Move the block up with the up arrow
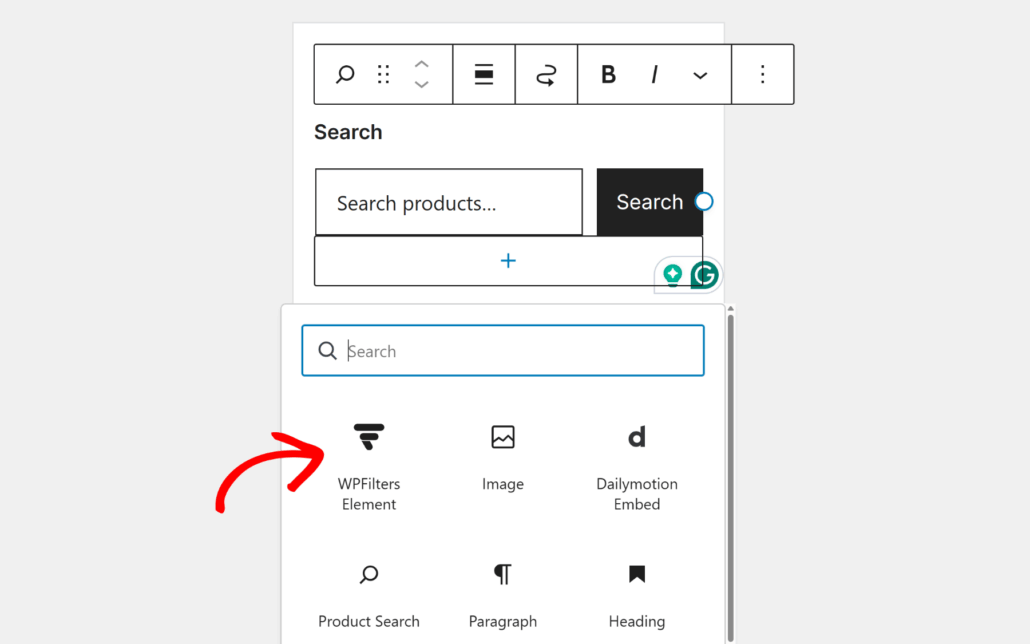This screenshot has width=1030, height=644. tap(421, 65)
